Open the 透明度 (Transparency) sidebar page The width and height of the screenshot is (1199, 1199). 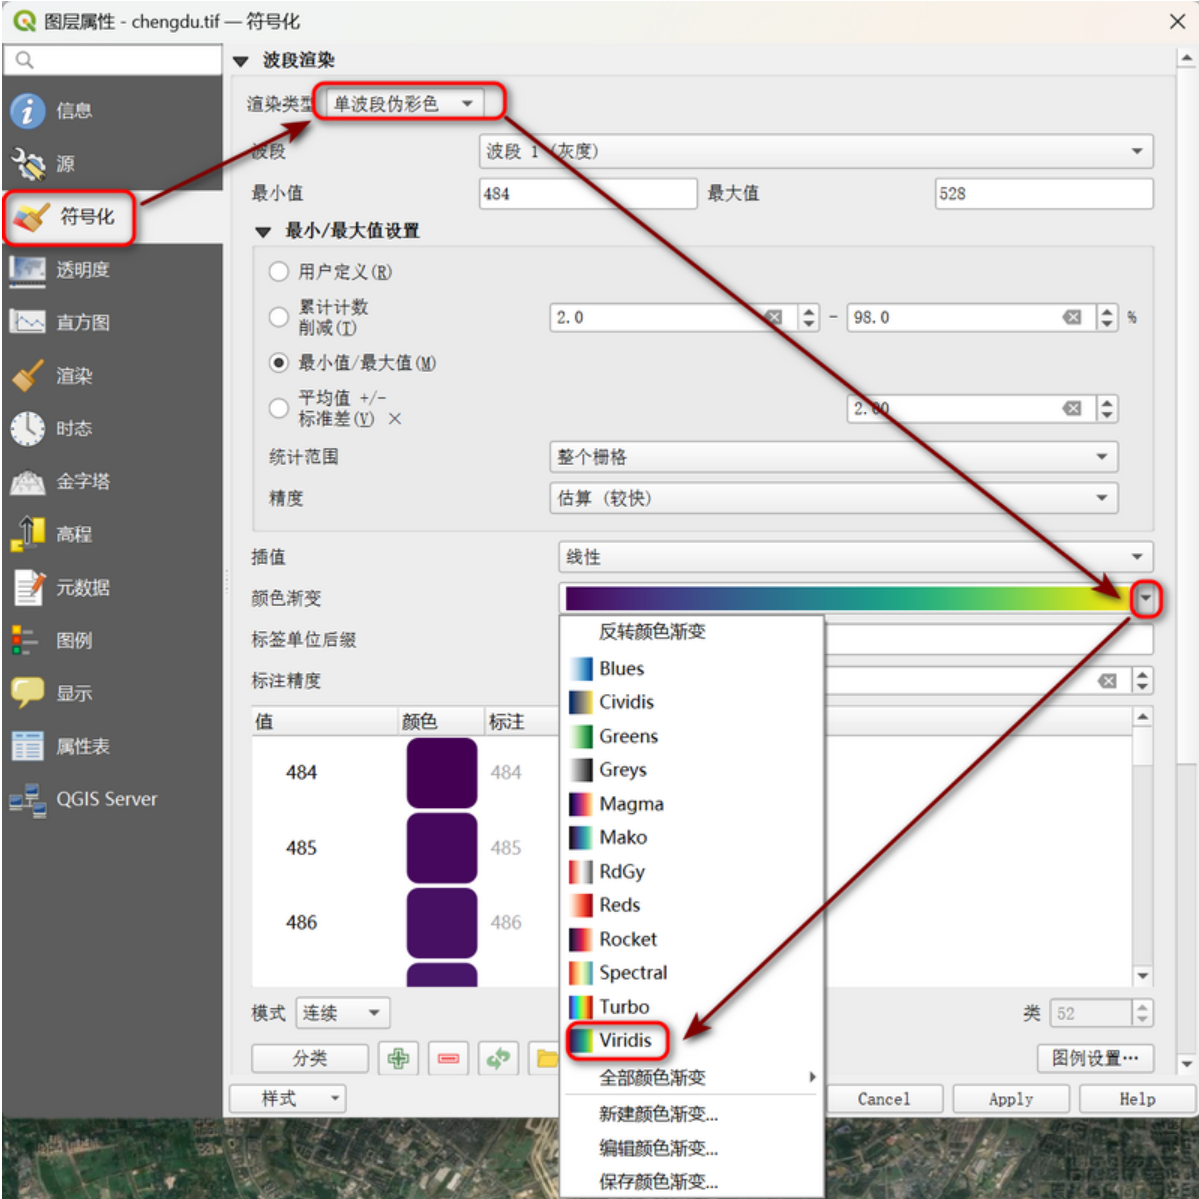tap(112, 269)
